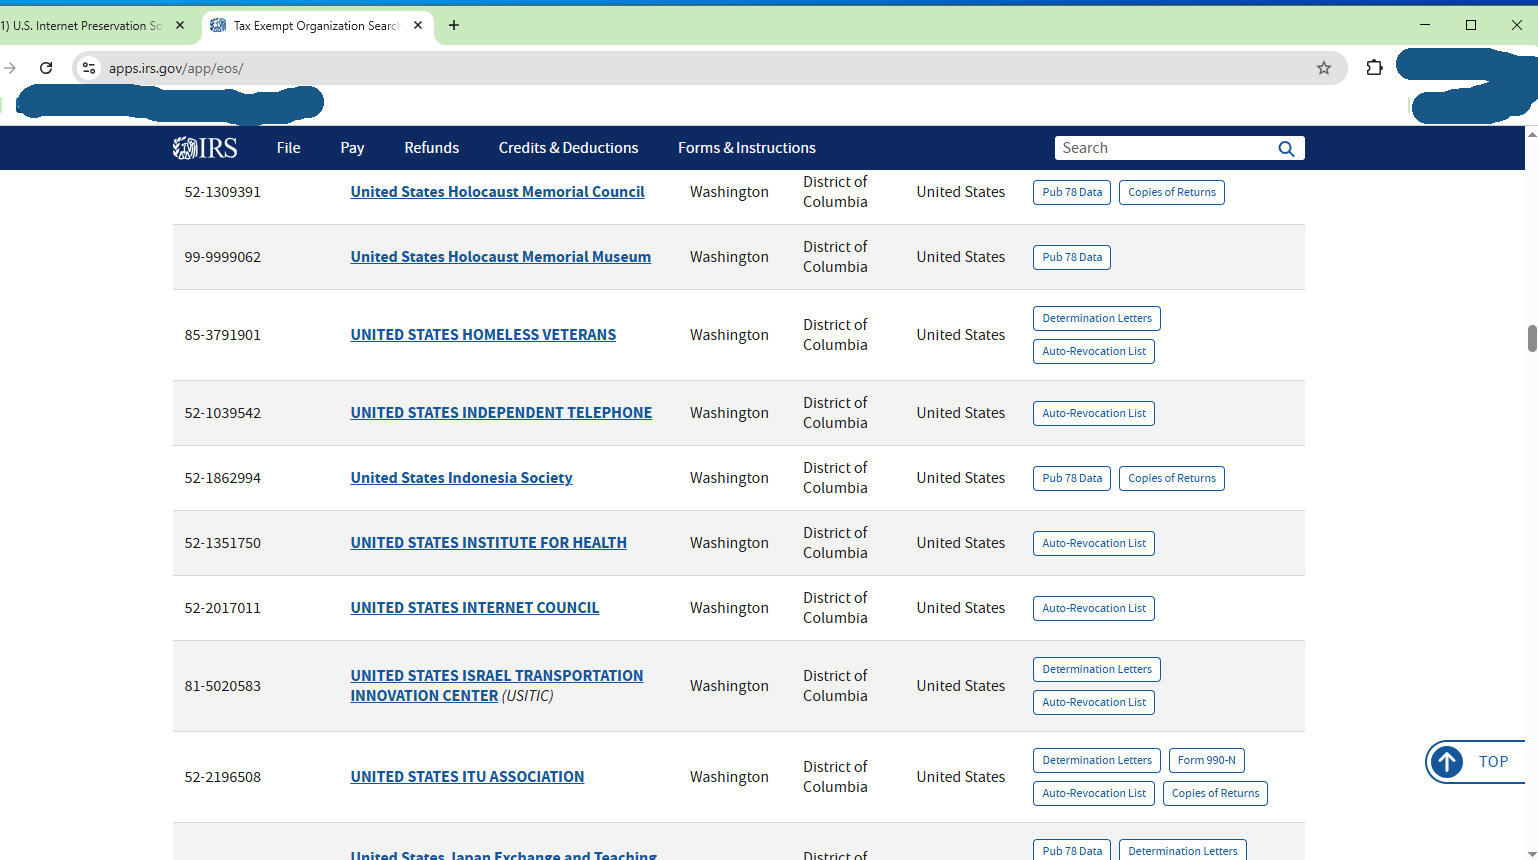Close the Tax Exempt Organization Search tab
This screenshot has width=1538, height=860.
pyautogui.click(x=418, y=25)
